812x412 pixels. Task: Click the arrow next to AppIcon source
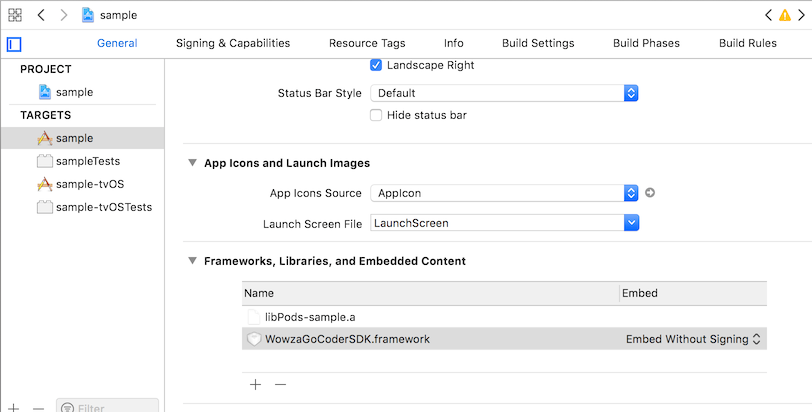pos(650,193)
